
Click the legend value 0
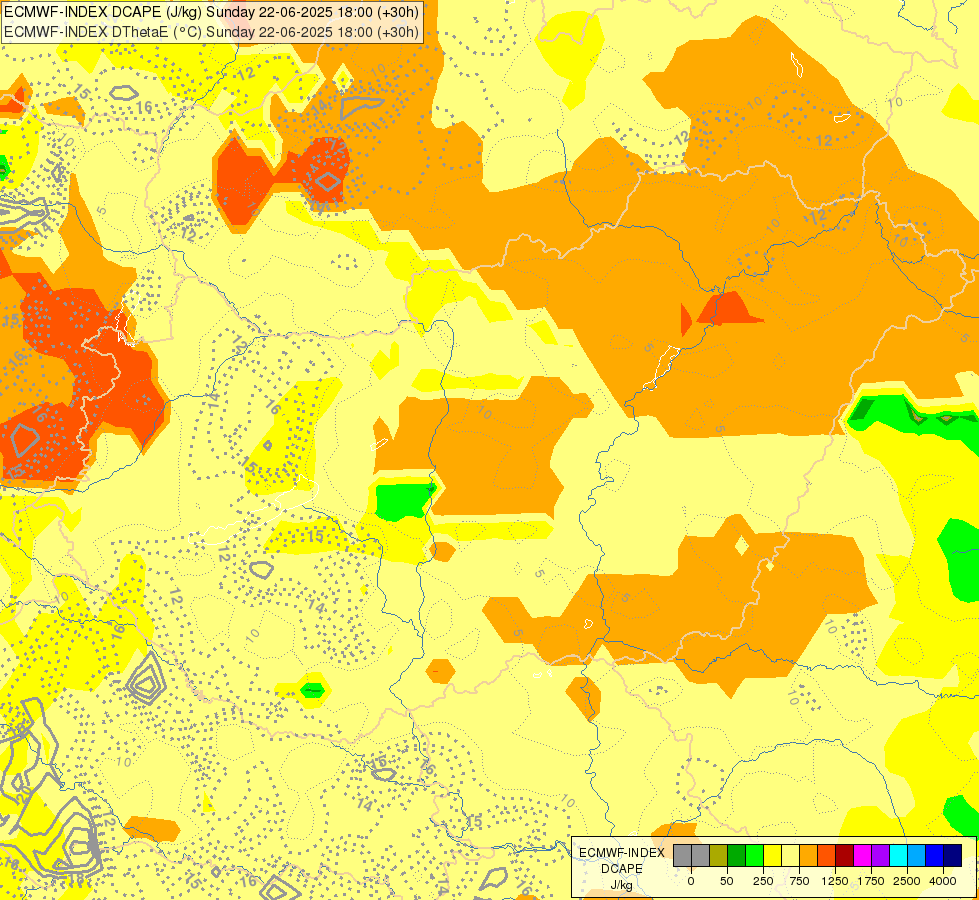coord(691,881)
